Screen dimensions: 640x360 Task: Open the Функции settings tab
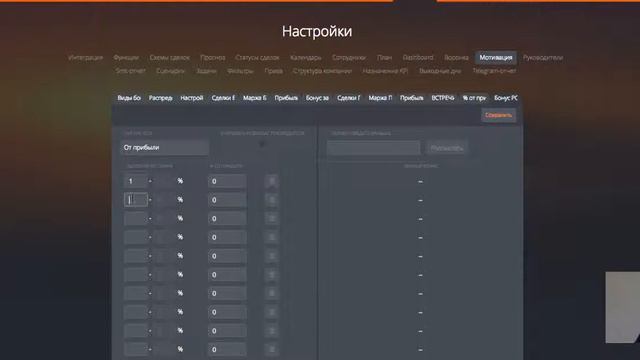click(x=126, y=58)
